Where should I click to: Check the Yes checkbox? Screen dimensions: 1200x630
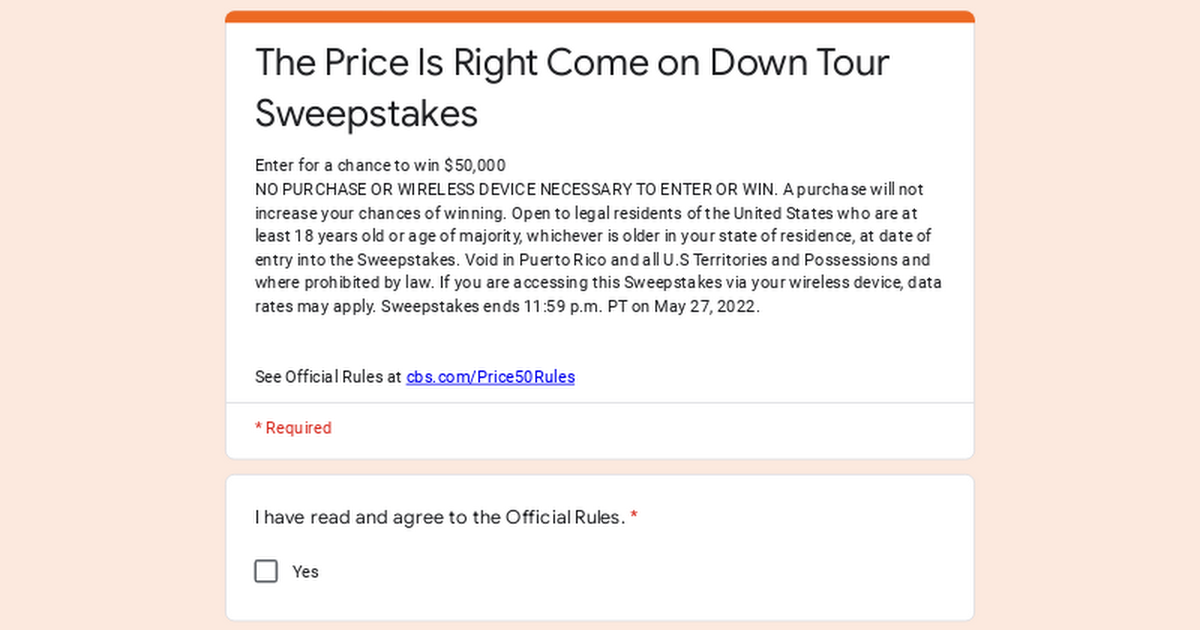(266, 571)
